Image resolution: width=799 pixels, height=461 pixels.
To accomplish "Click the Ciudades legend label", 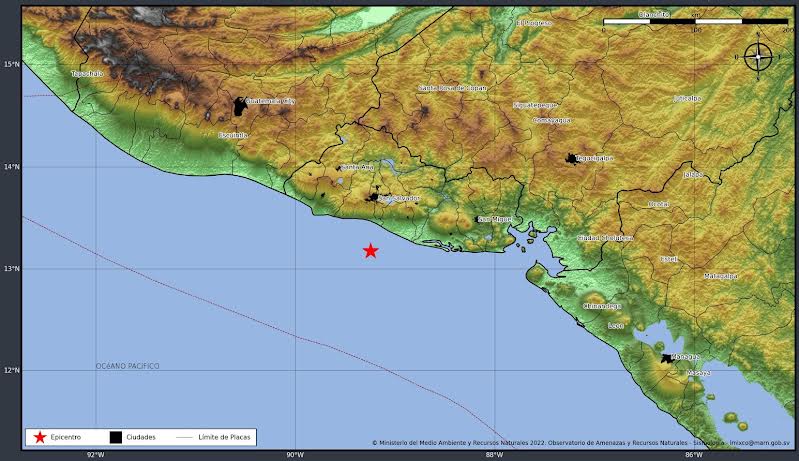I will click(x=142, y=437).
